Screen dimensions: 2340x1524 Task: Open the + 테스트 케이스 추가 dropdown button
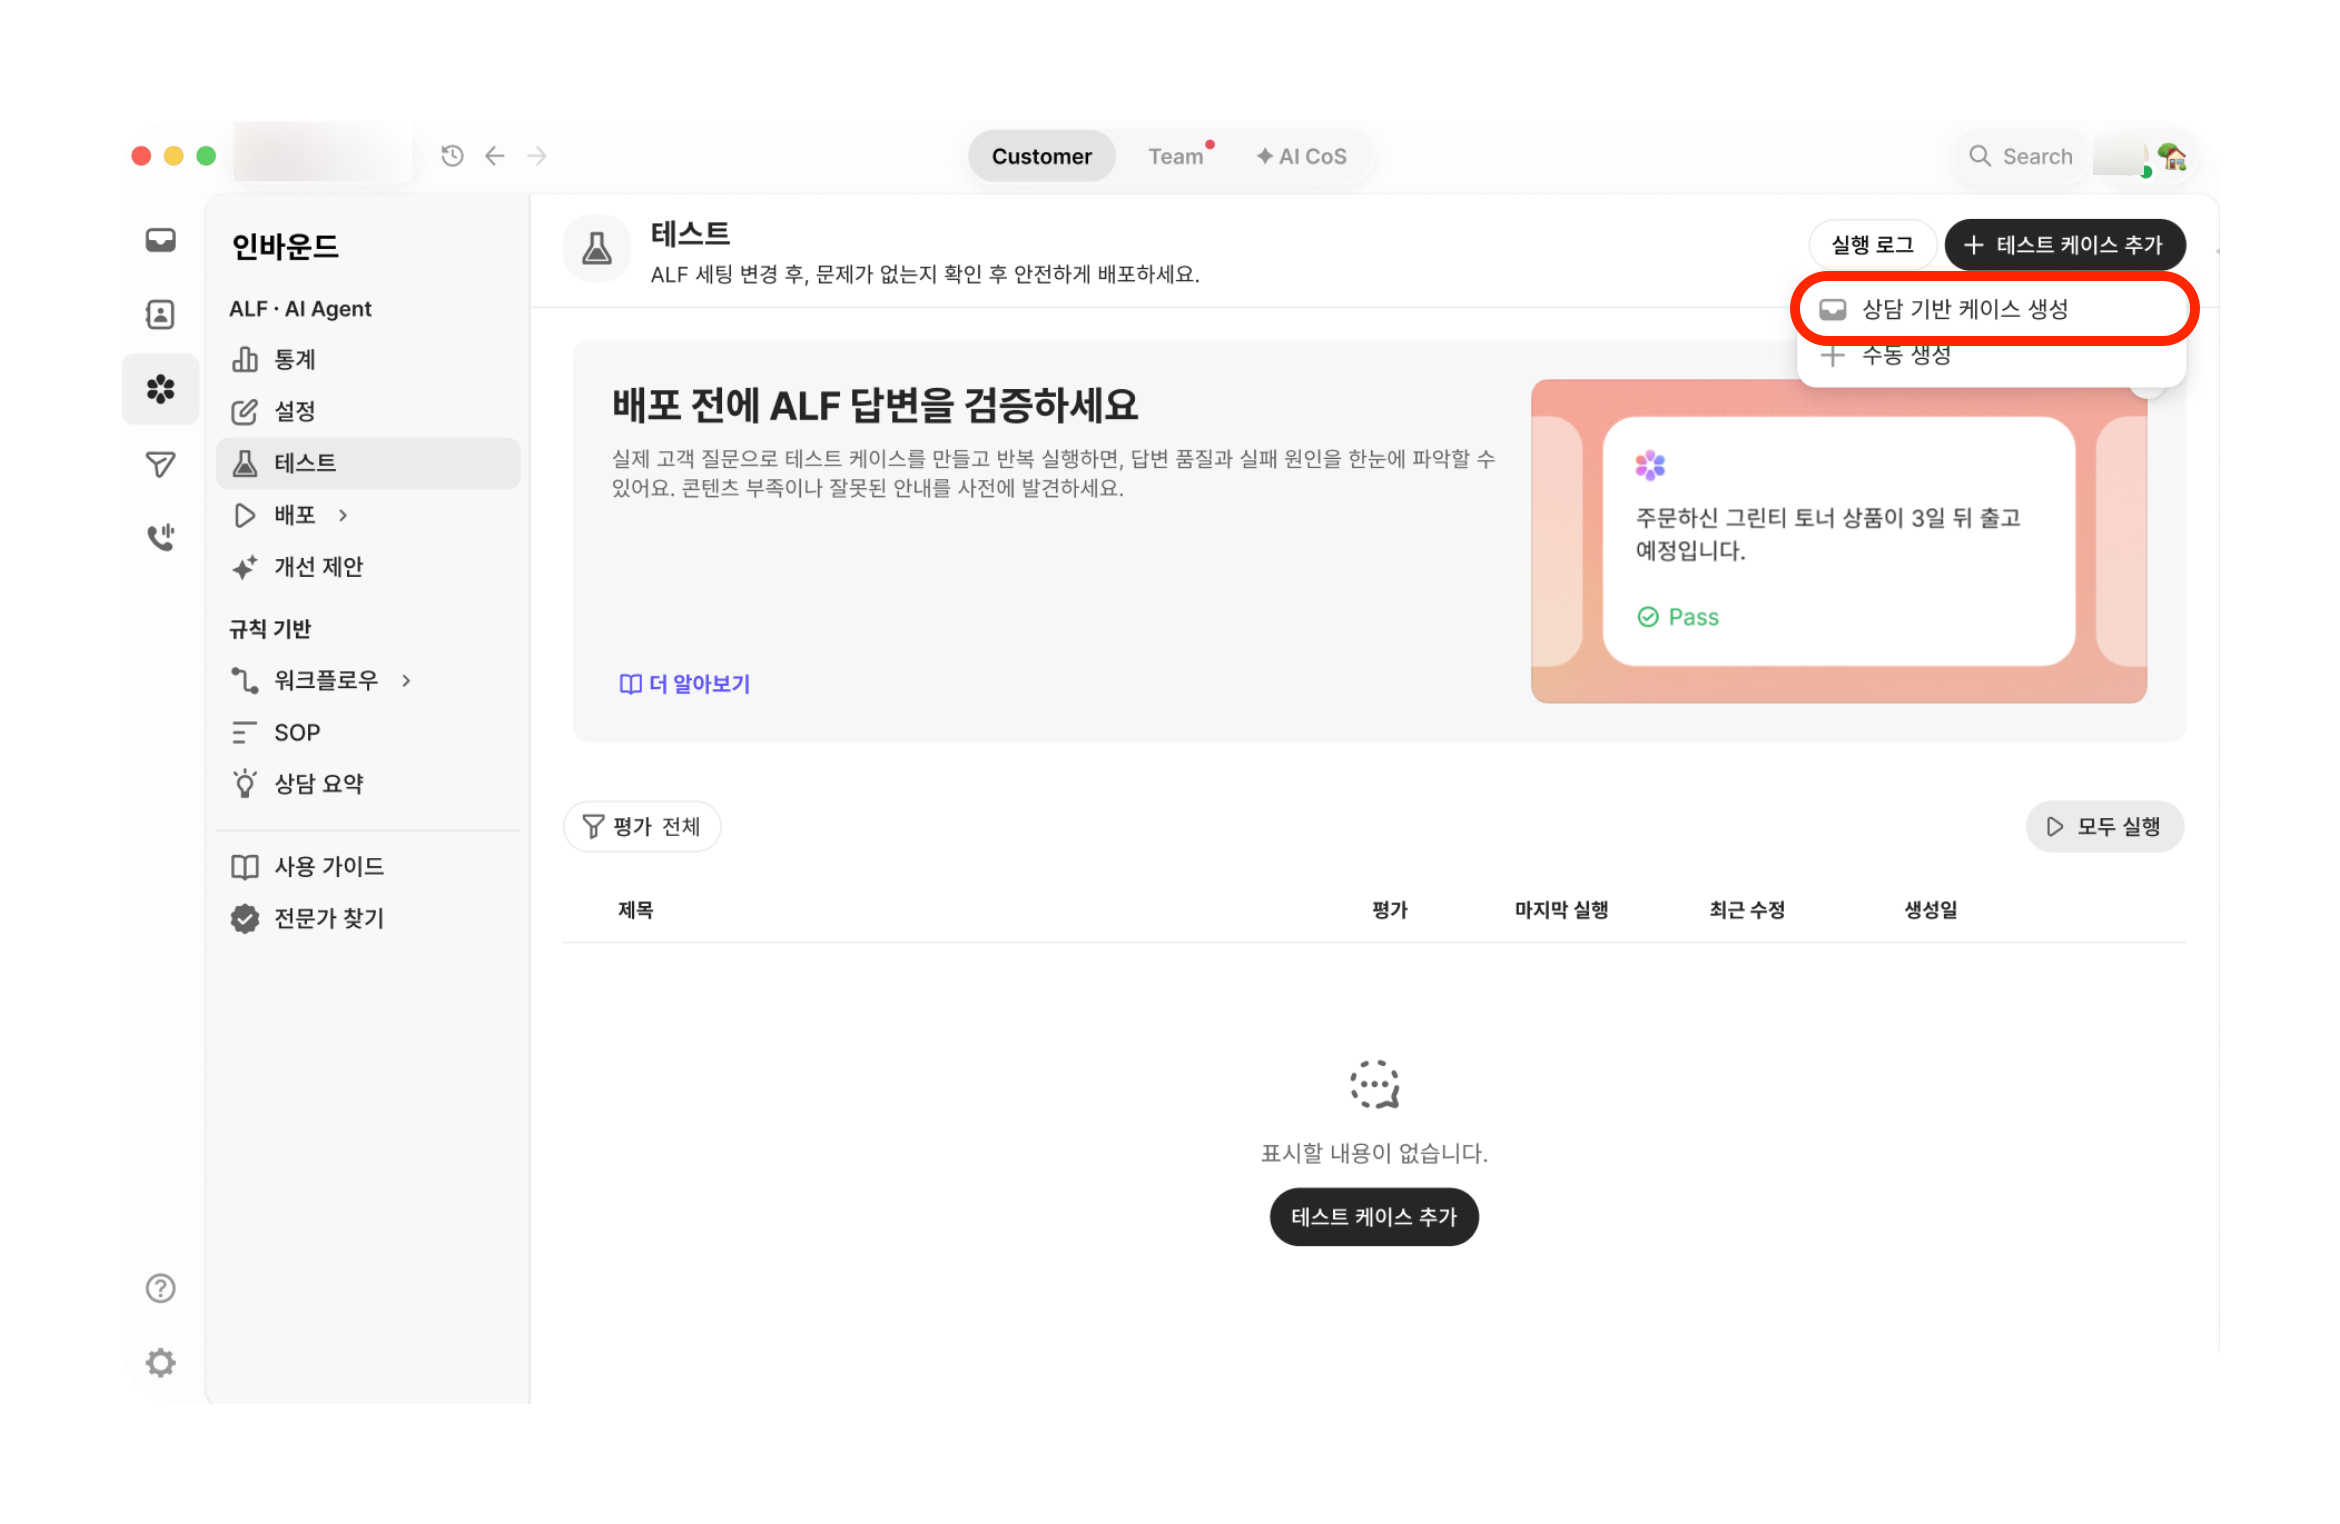click(2064, 245)
